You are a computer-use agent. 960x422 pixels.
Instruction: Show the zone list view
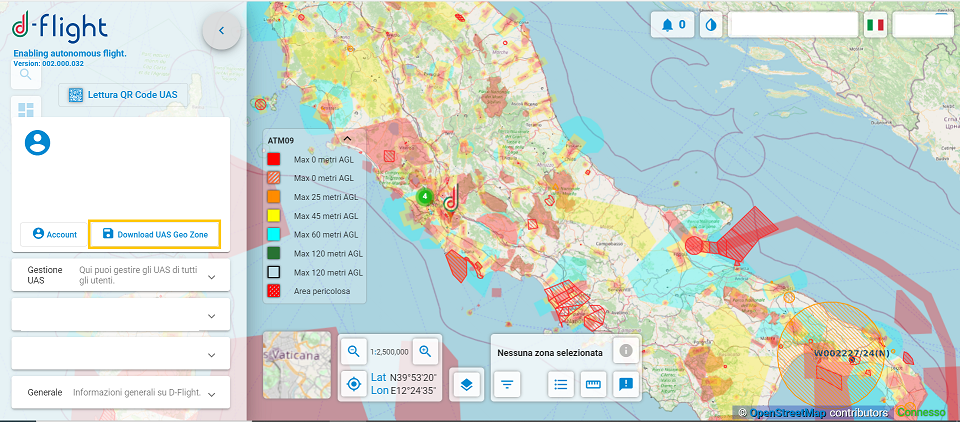point(561,383)
